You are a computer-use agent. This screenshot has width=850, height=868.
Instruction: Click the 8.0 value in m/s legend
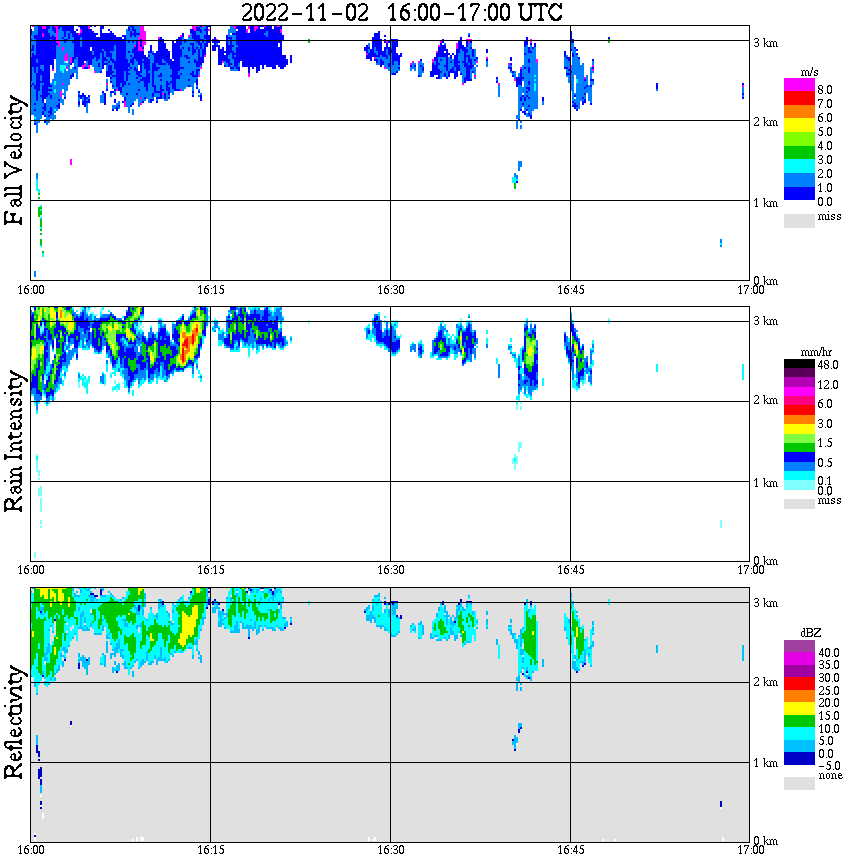coord(825,90)
